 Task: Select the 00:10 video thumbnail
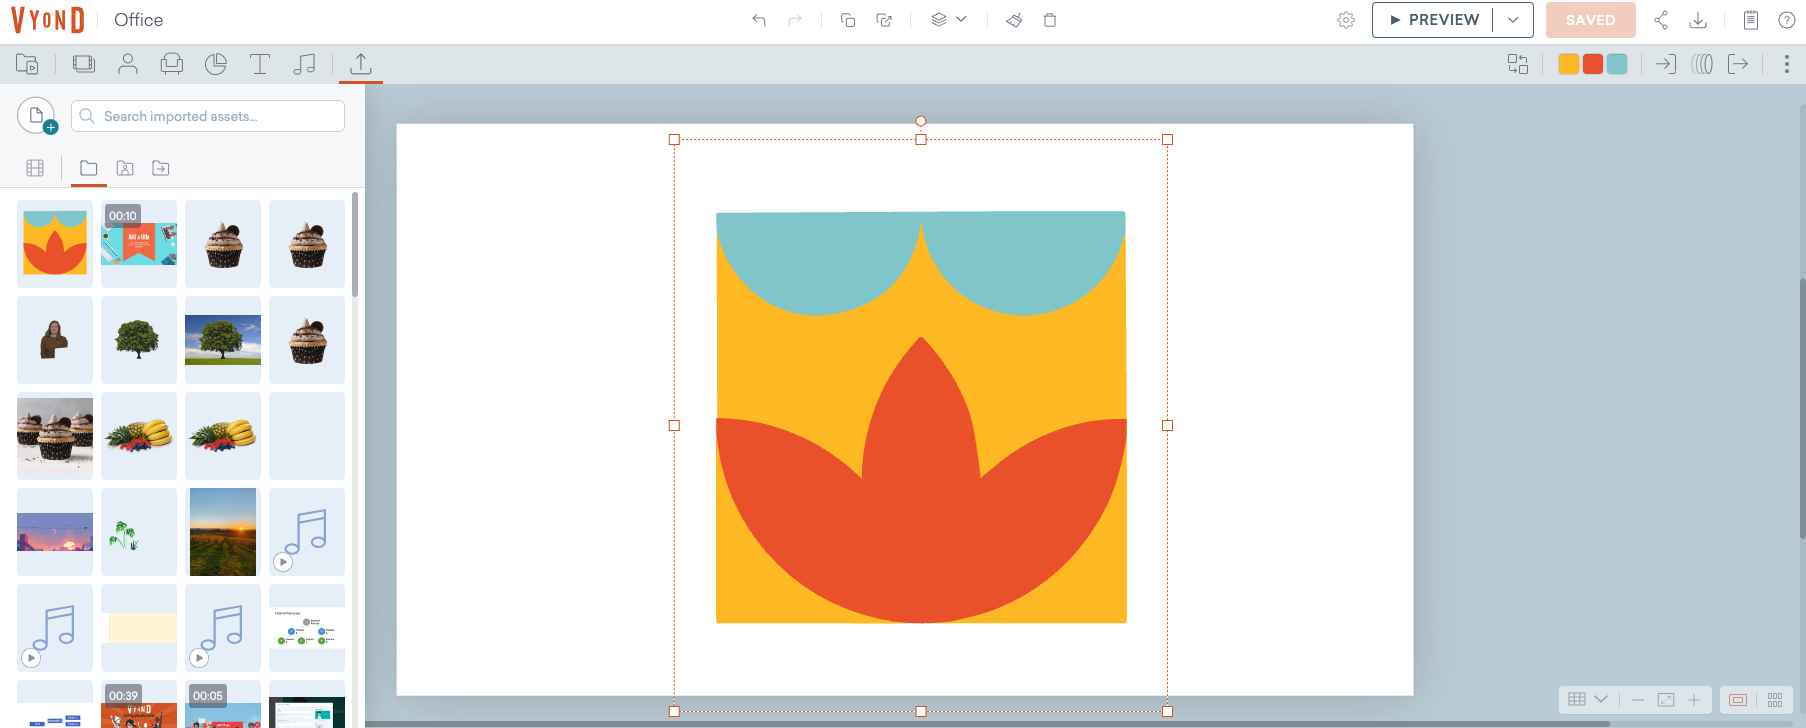pyautogui.click(x=139, y=244)
